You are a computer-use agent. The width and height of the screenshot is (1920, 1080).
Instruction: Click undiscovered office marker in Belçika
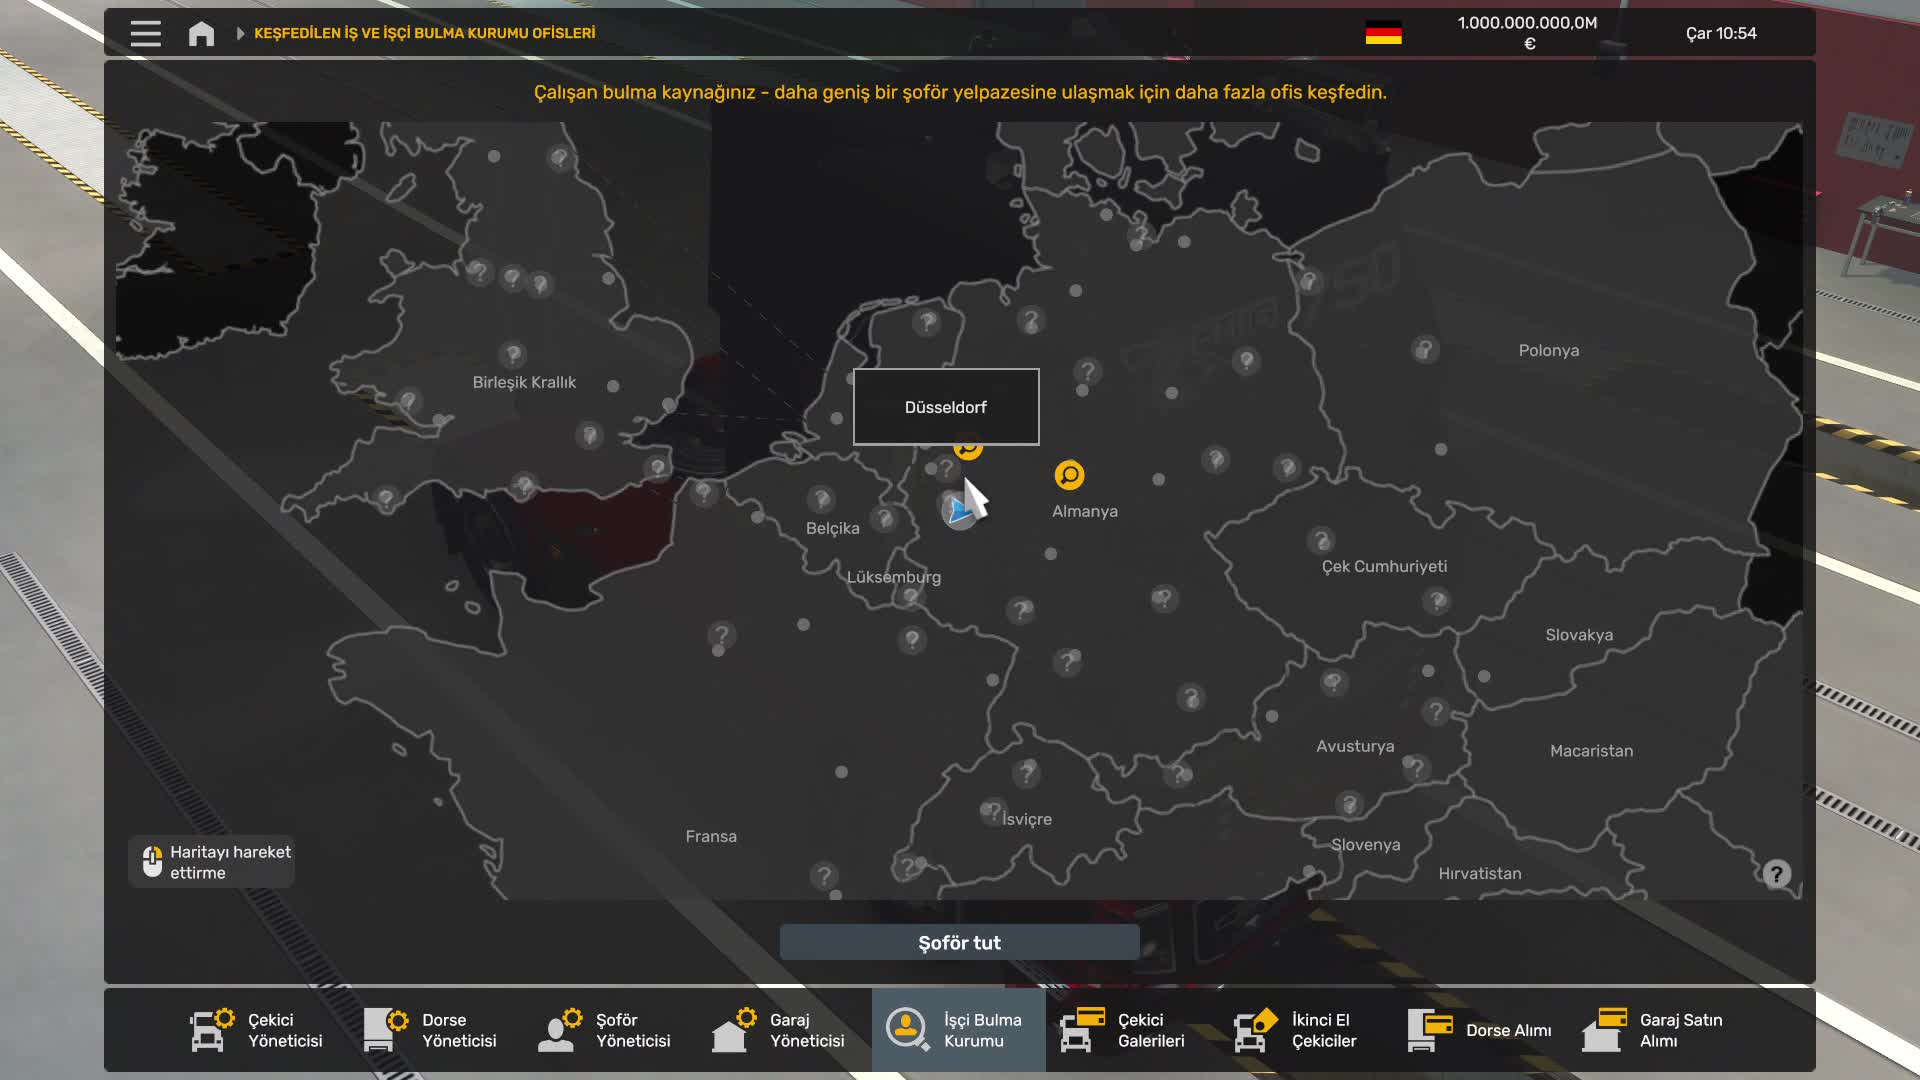(x=821, y=498)
